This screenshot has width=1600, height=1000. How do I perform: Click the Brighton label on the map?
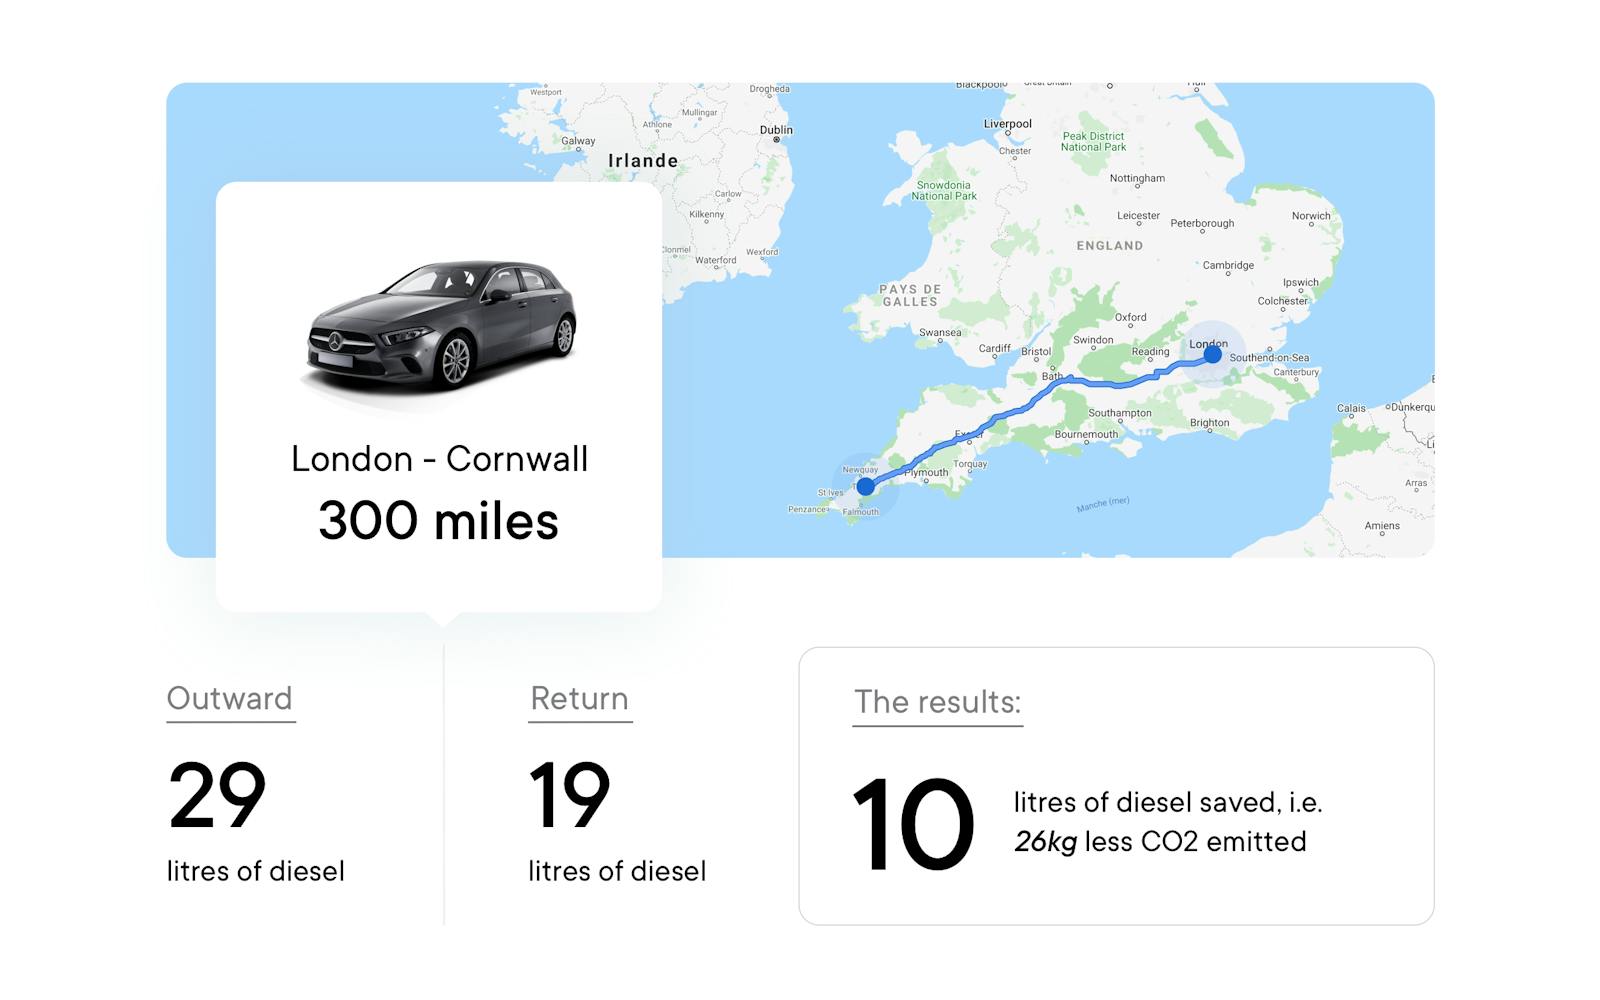click(1209, 423)
